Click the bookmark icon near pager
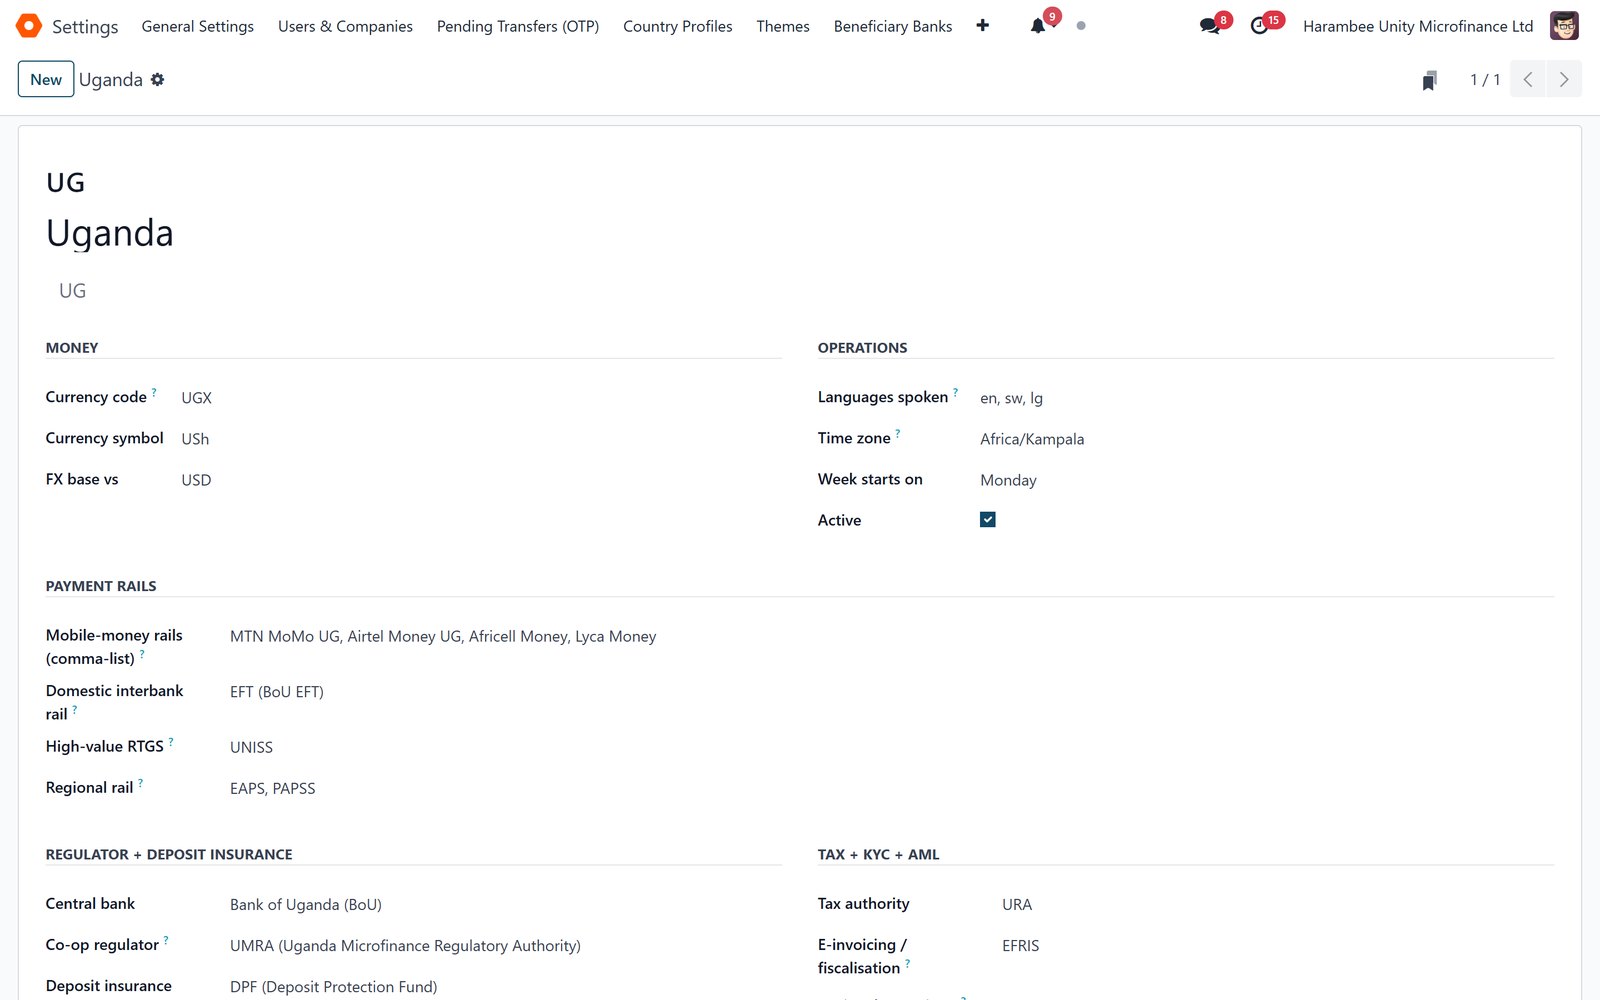 click(x=1430, y=80)
